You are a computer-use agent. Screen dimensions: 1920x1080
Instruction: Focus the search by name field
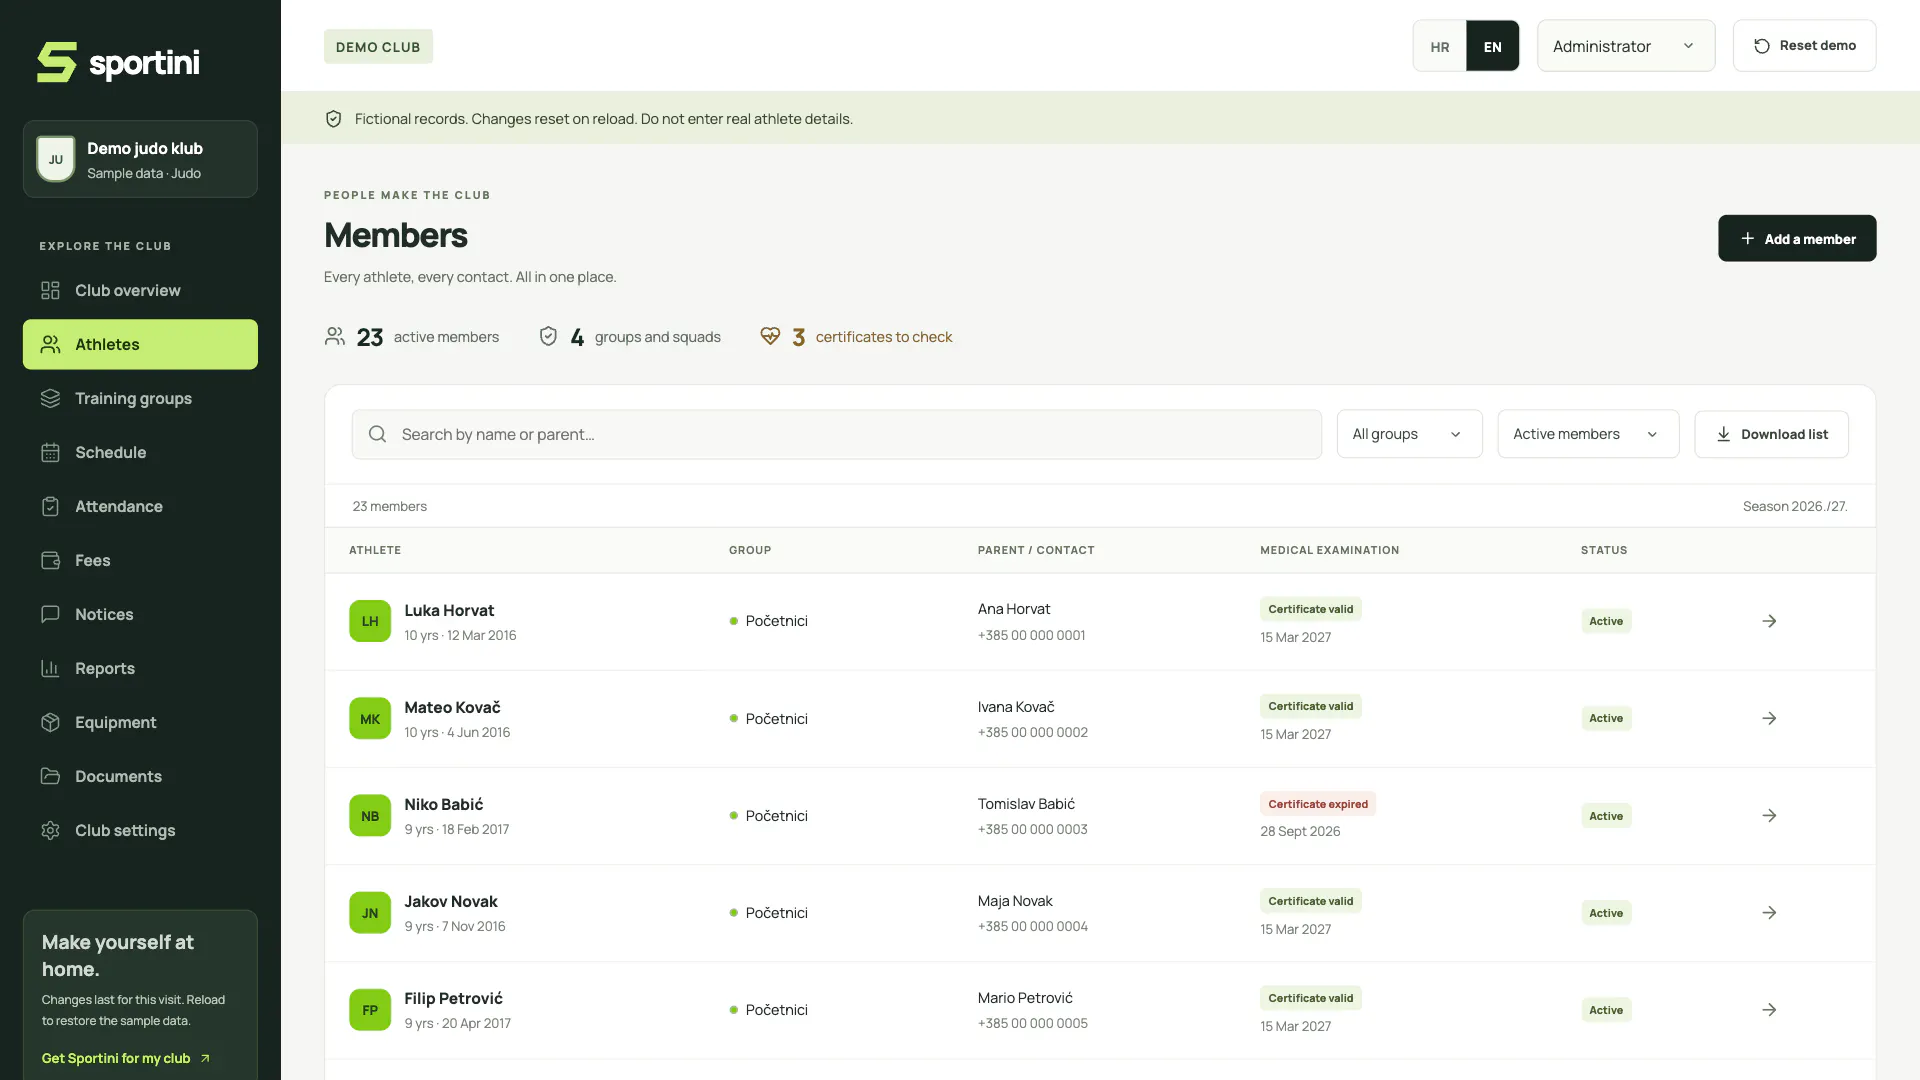[x=836, y=434]
